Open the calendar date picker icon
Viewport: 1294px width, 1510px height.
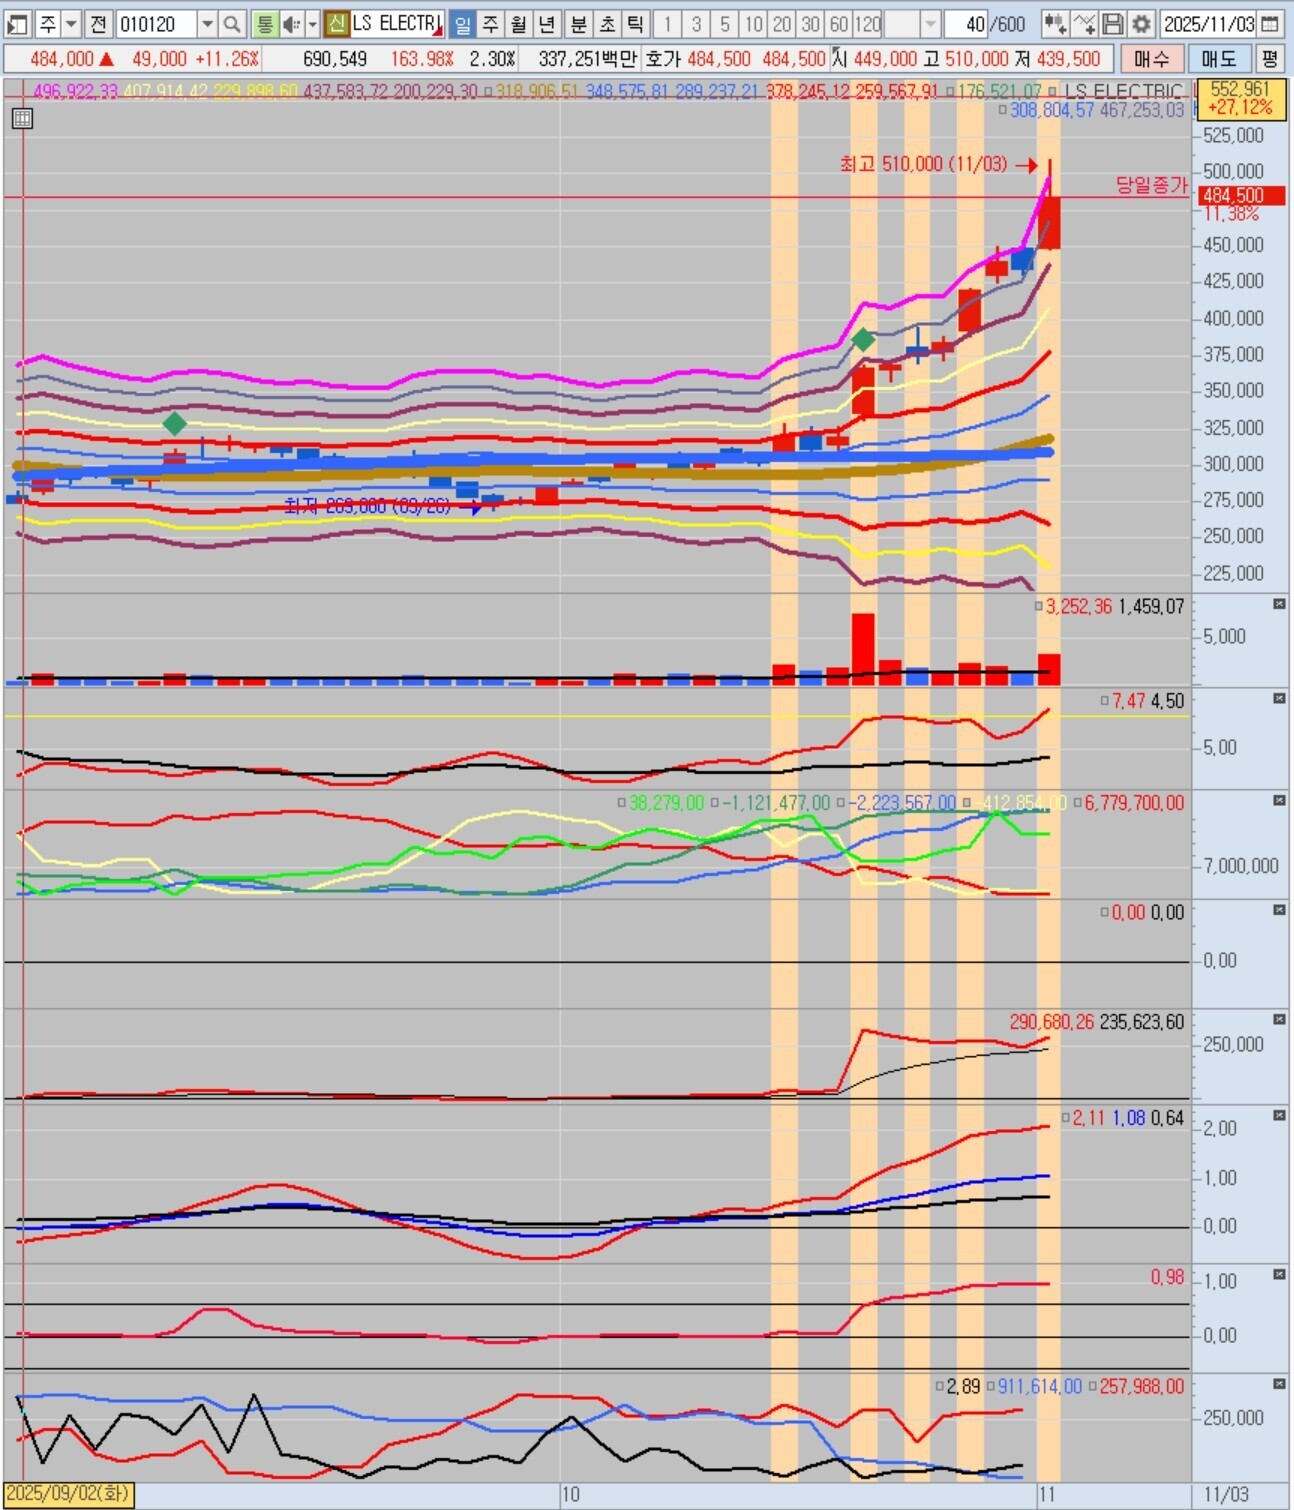(x=1270, y=24)
